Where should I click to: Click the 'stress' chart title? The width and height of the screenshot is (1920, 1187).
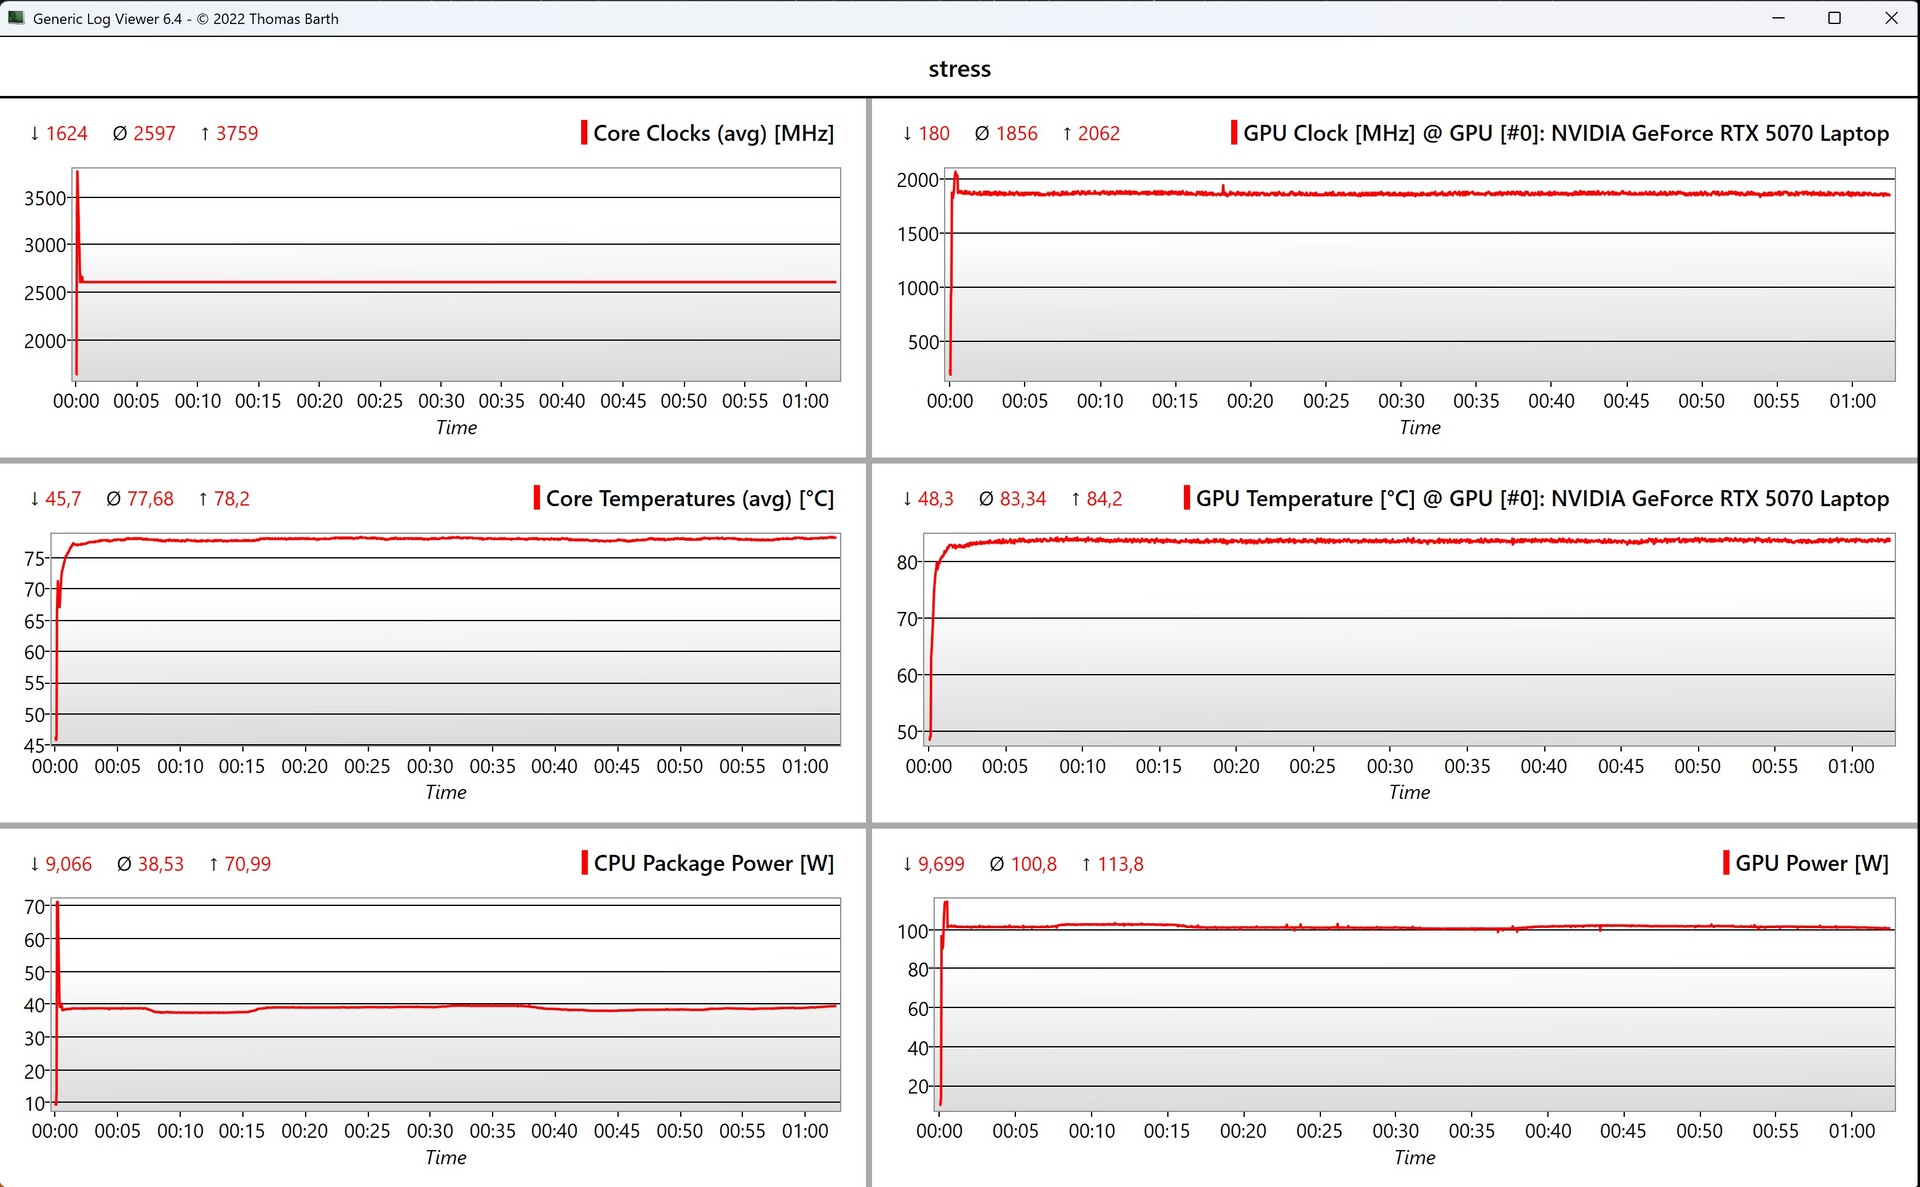point(959,69)
